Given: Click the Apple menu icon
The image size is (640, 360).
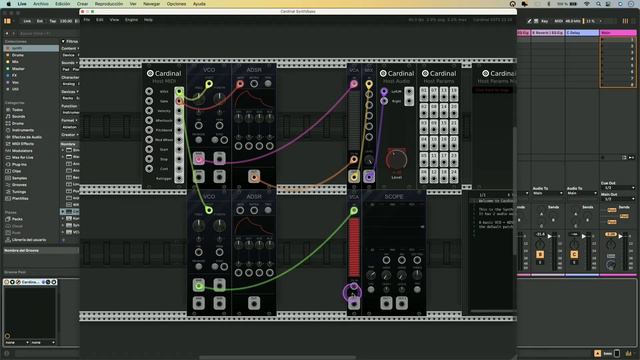Looking at the screenshot, I should point(9,4).
